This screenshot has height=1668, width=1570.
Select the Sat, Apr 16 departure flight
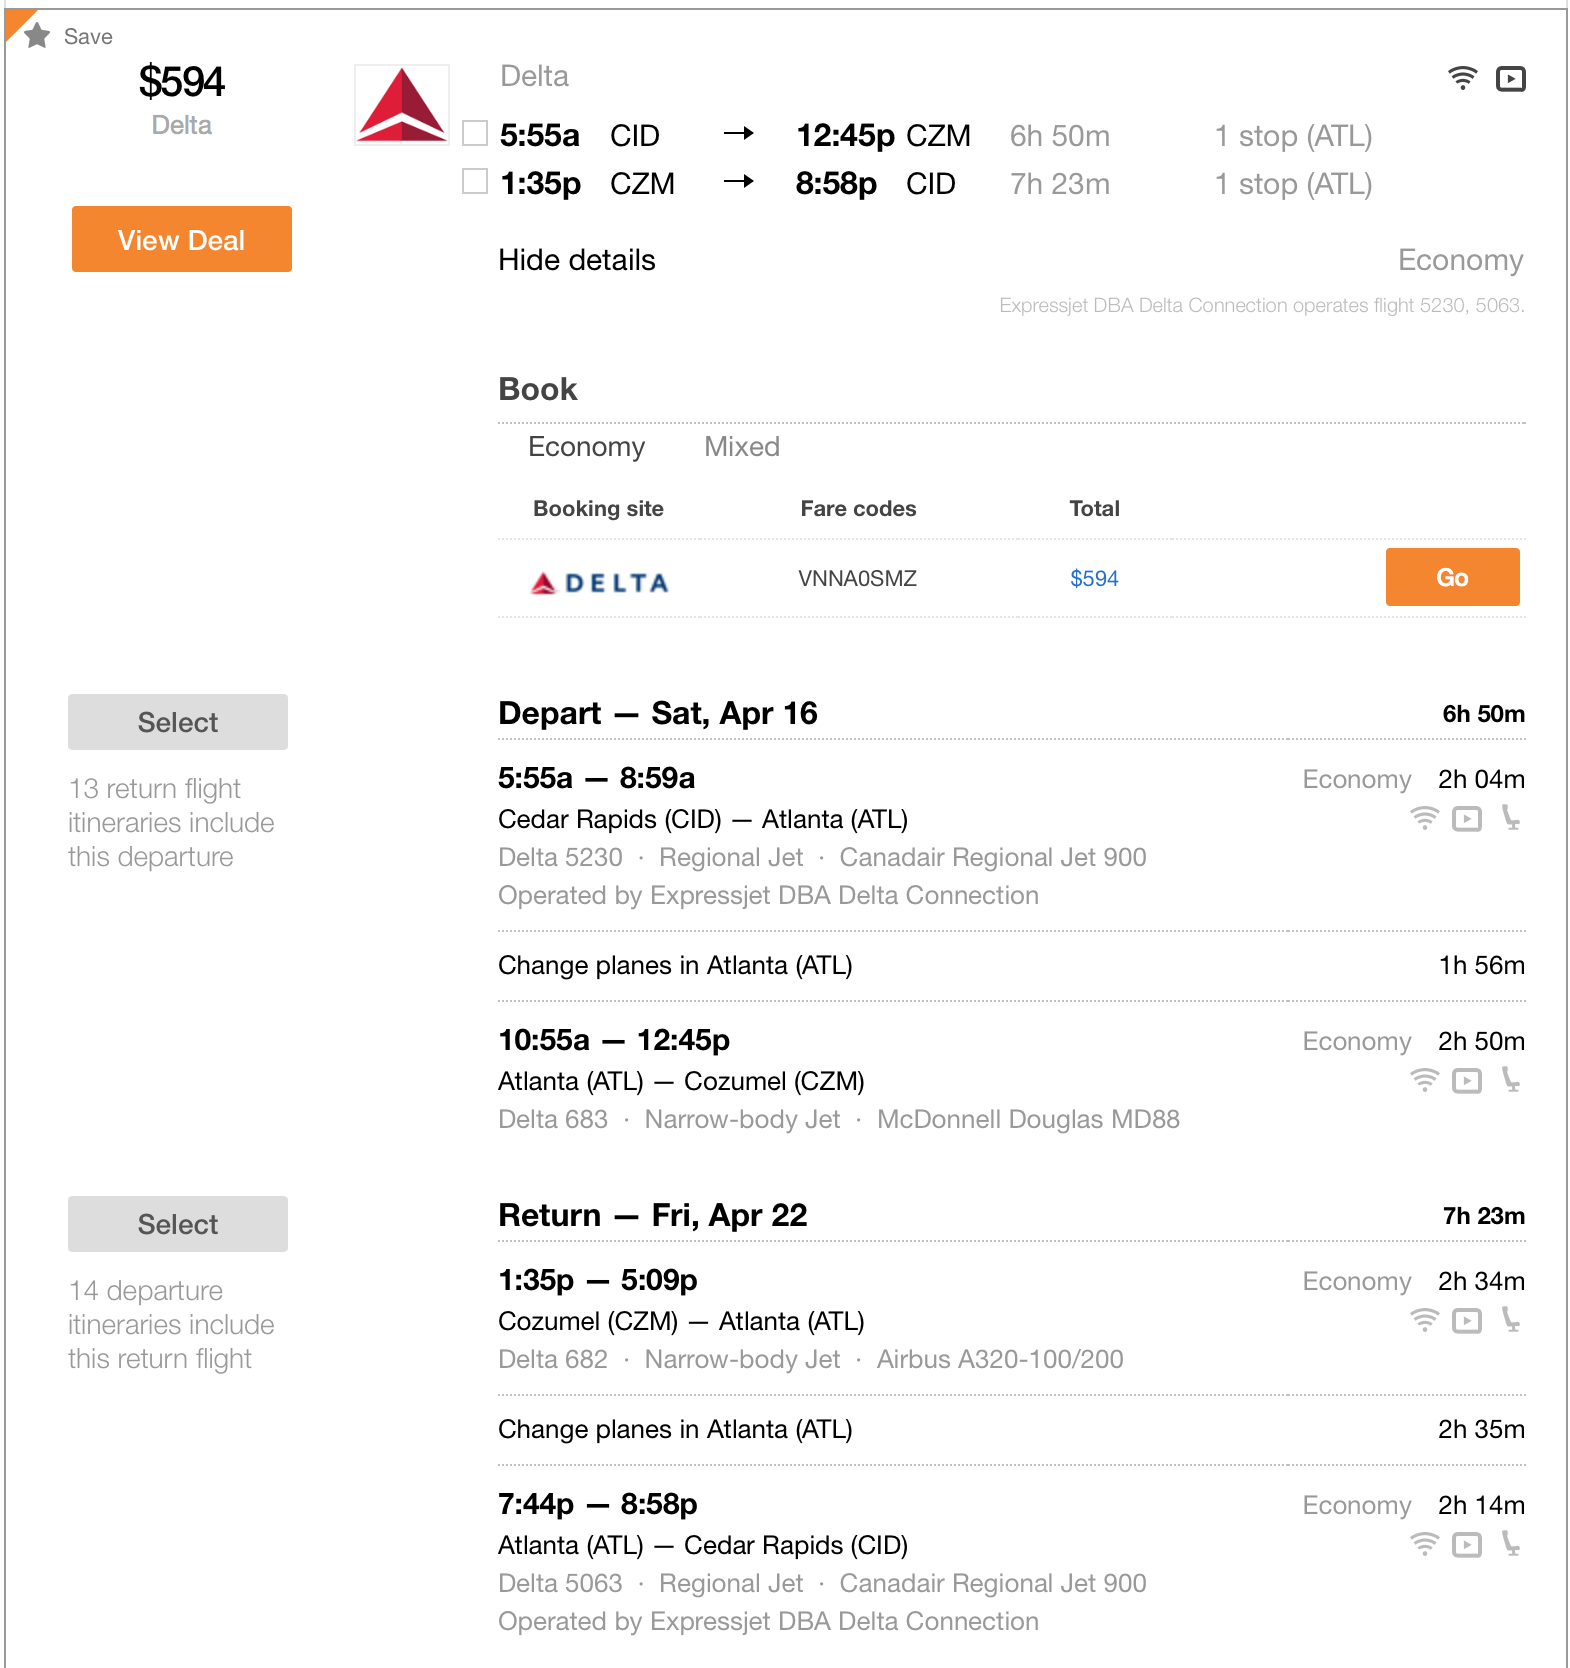click(178, 722)
